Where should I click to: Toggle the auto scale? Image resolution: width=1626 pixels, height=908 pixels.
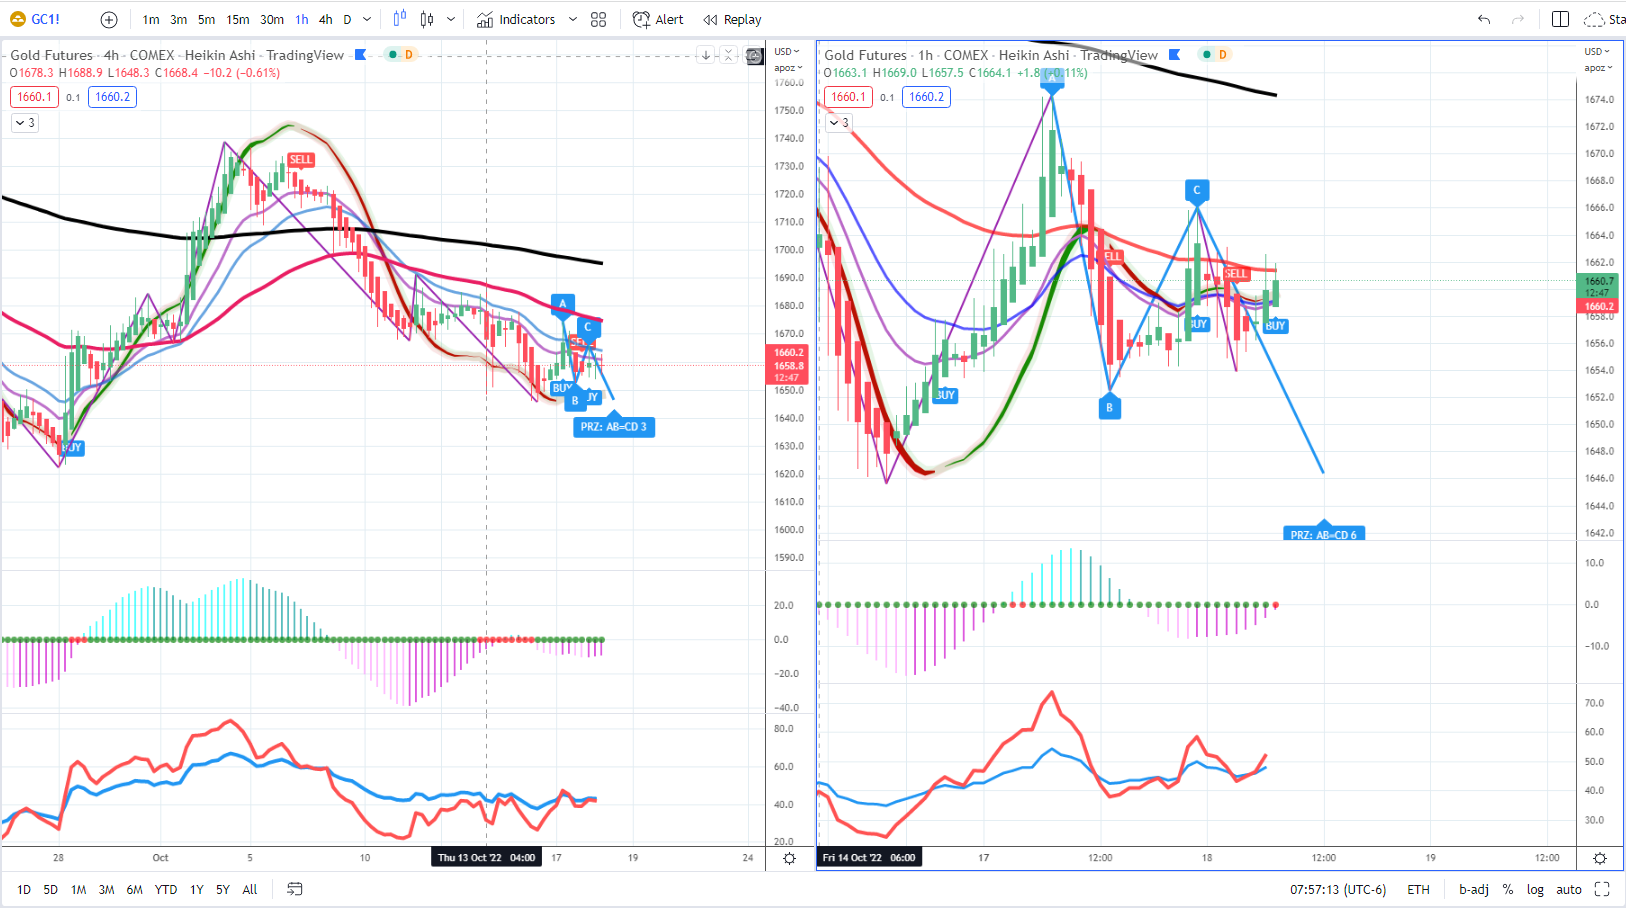[x=1569, y=889]
